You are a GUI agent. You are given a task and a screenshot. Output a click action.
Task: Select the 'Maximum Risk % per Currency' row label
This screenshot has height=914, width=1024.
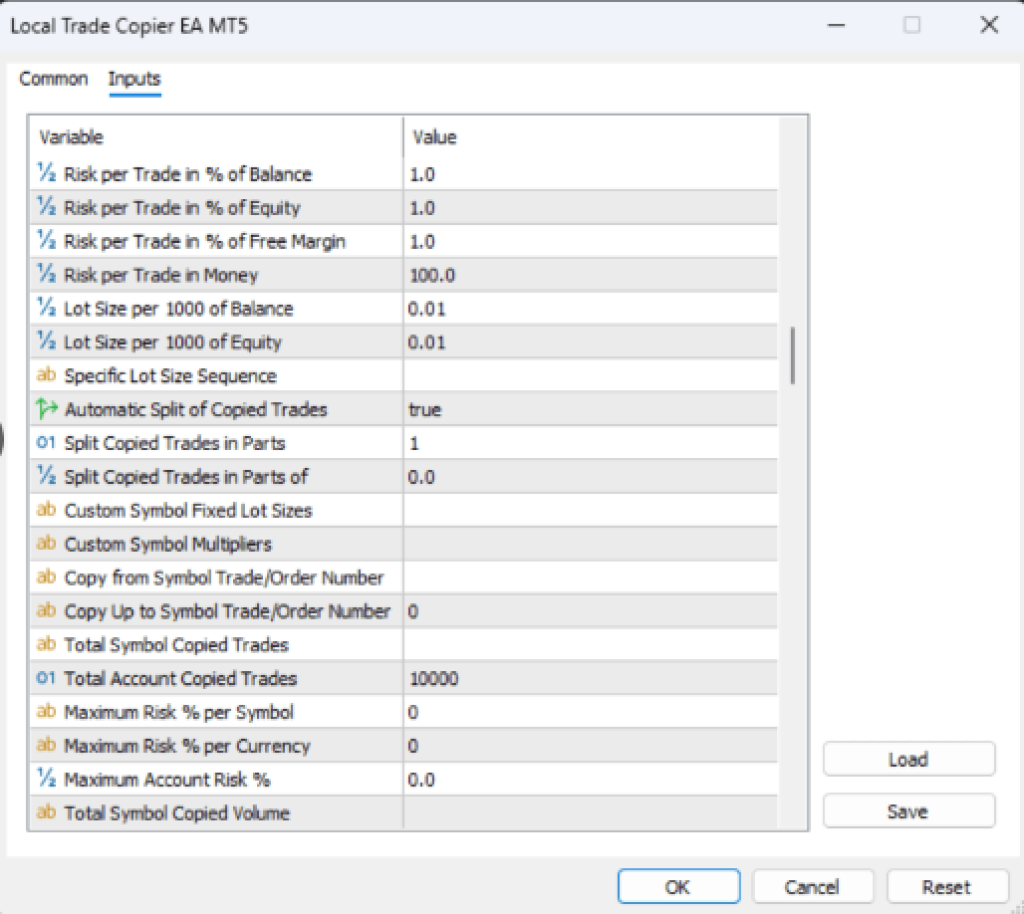[187, 746]
